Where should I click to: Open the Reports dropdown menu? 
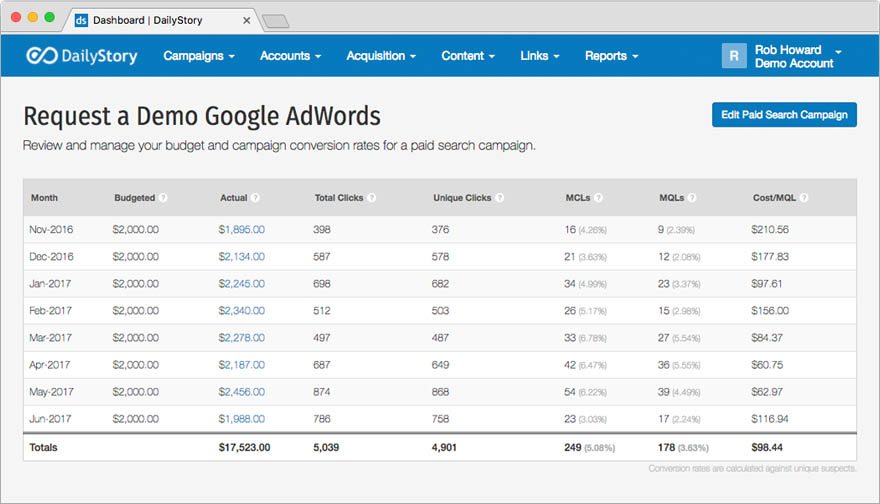click(611, 56)
